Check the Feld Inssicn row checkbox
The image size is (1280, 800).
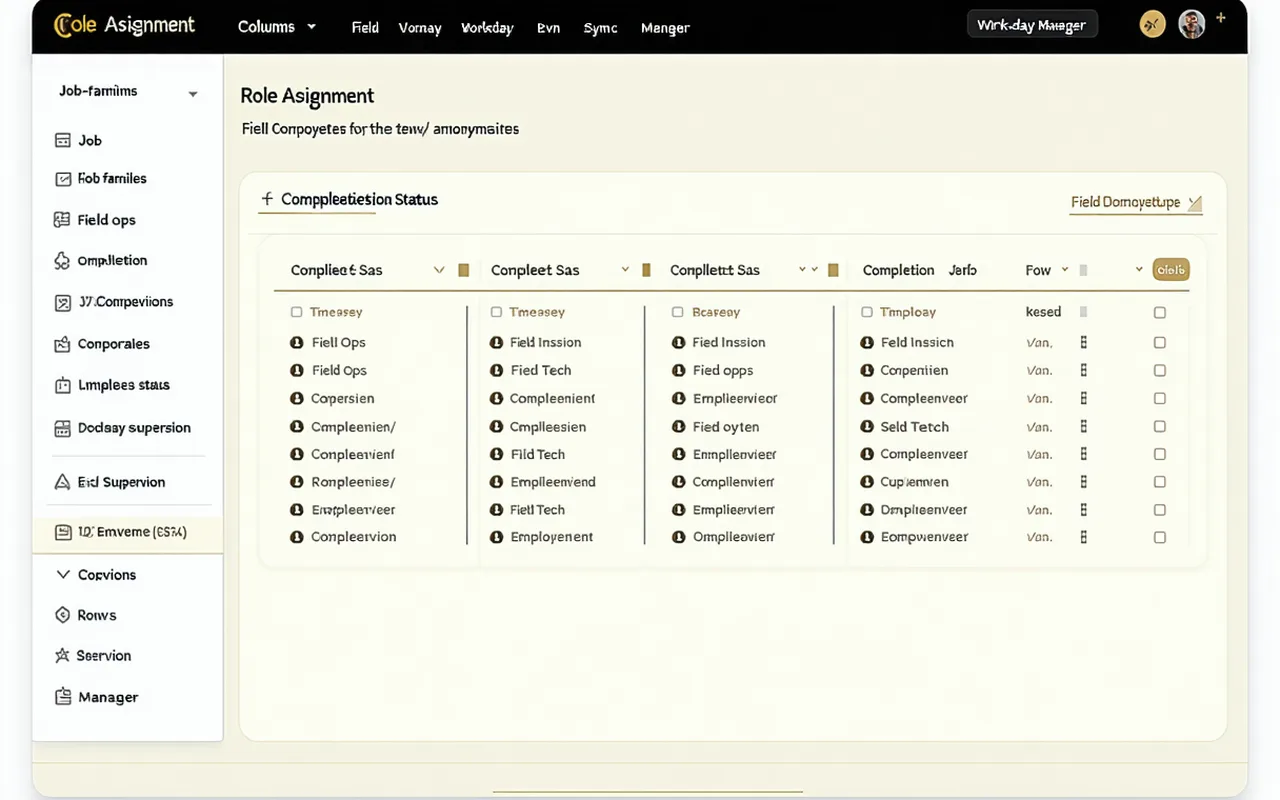1160,342
